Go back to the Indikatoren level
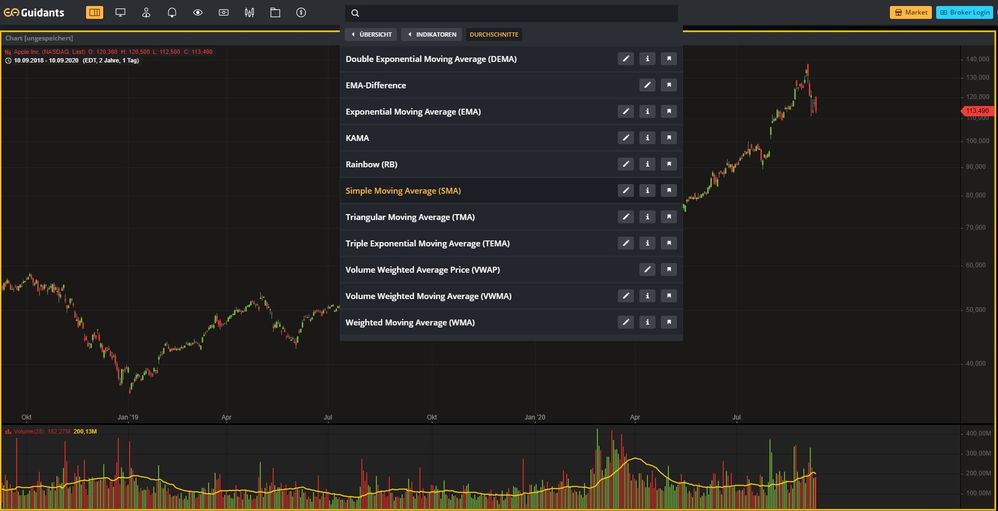 431,34
